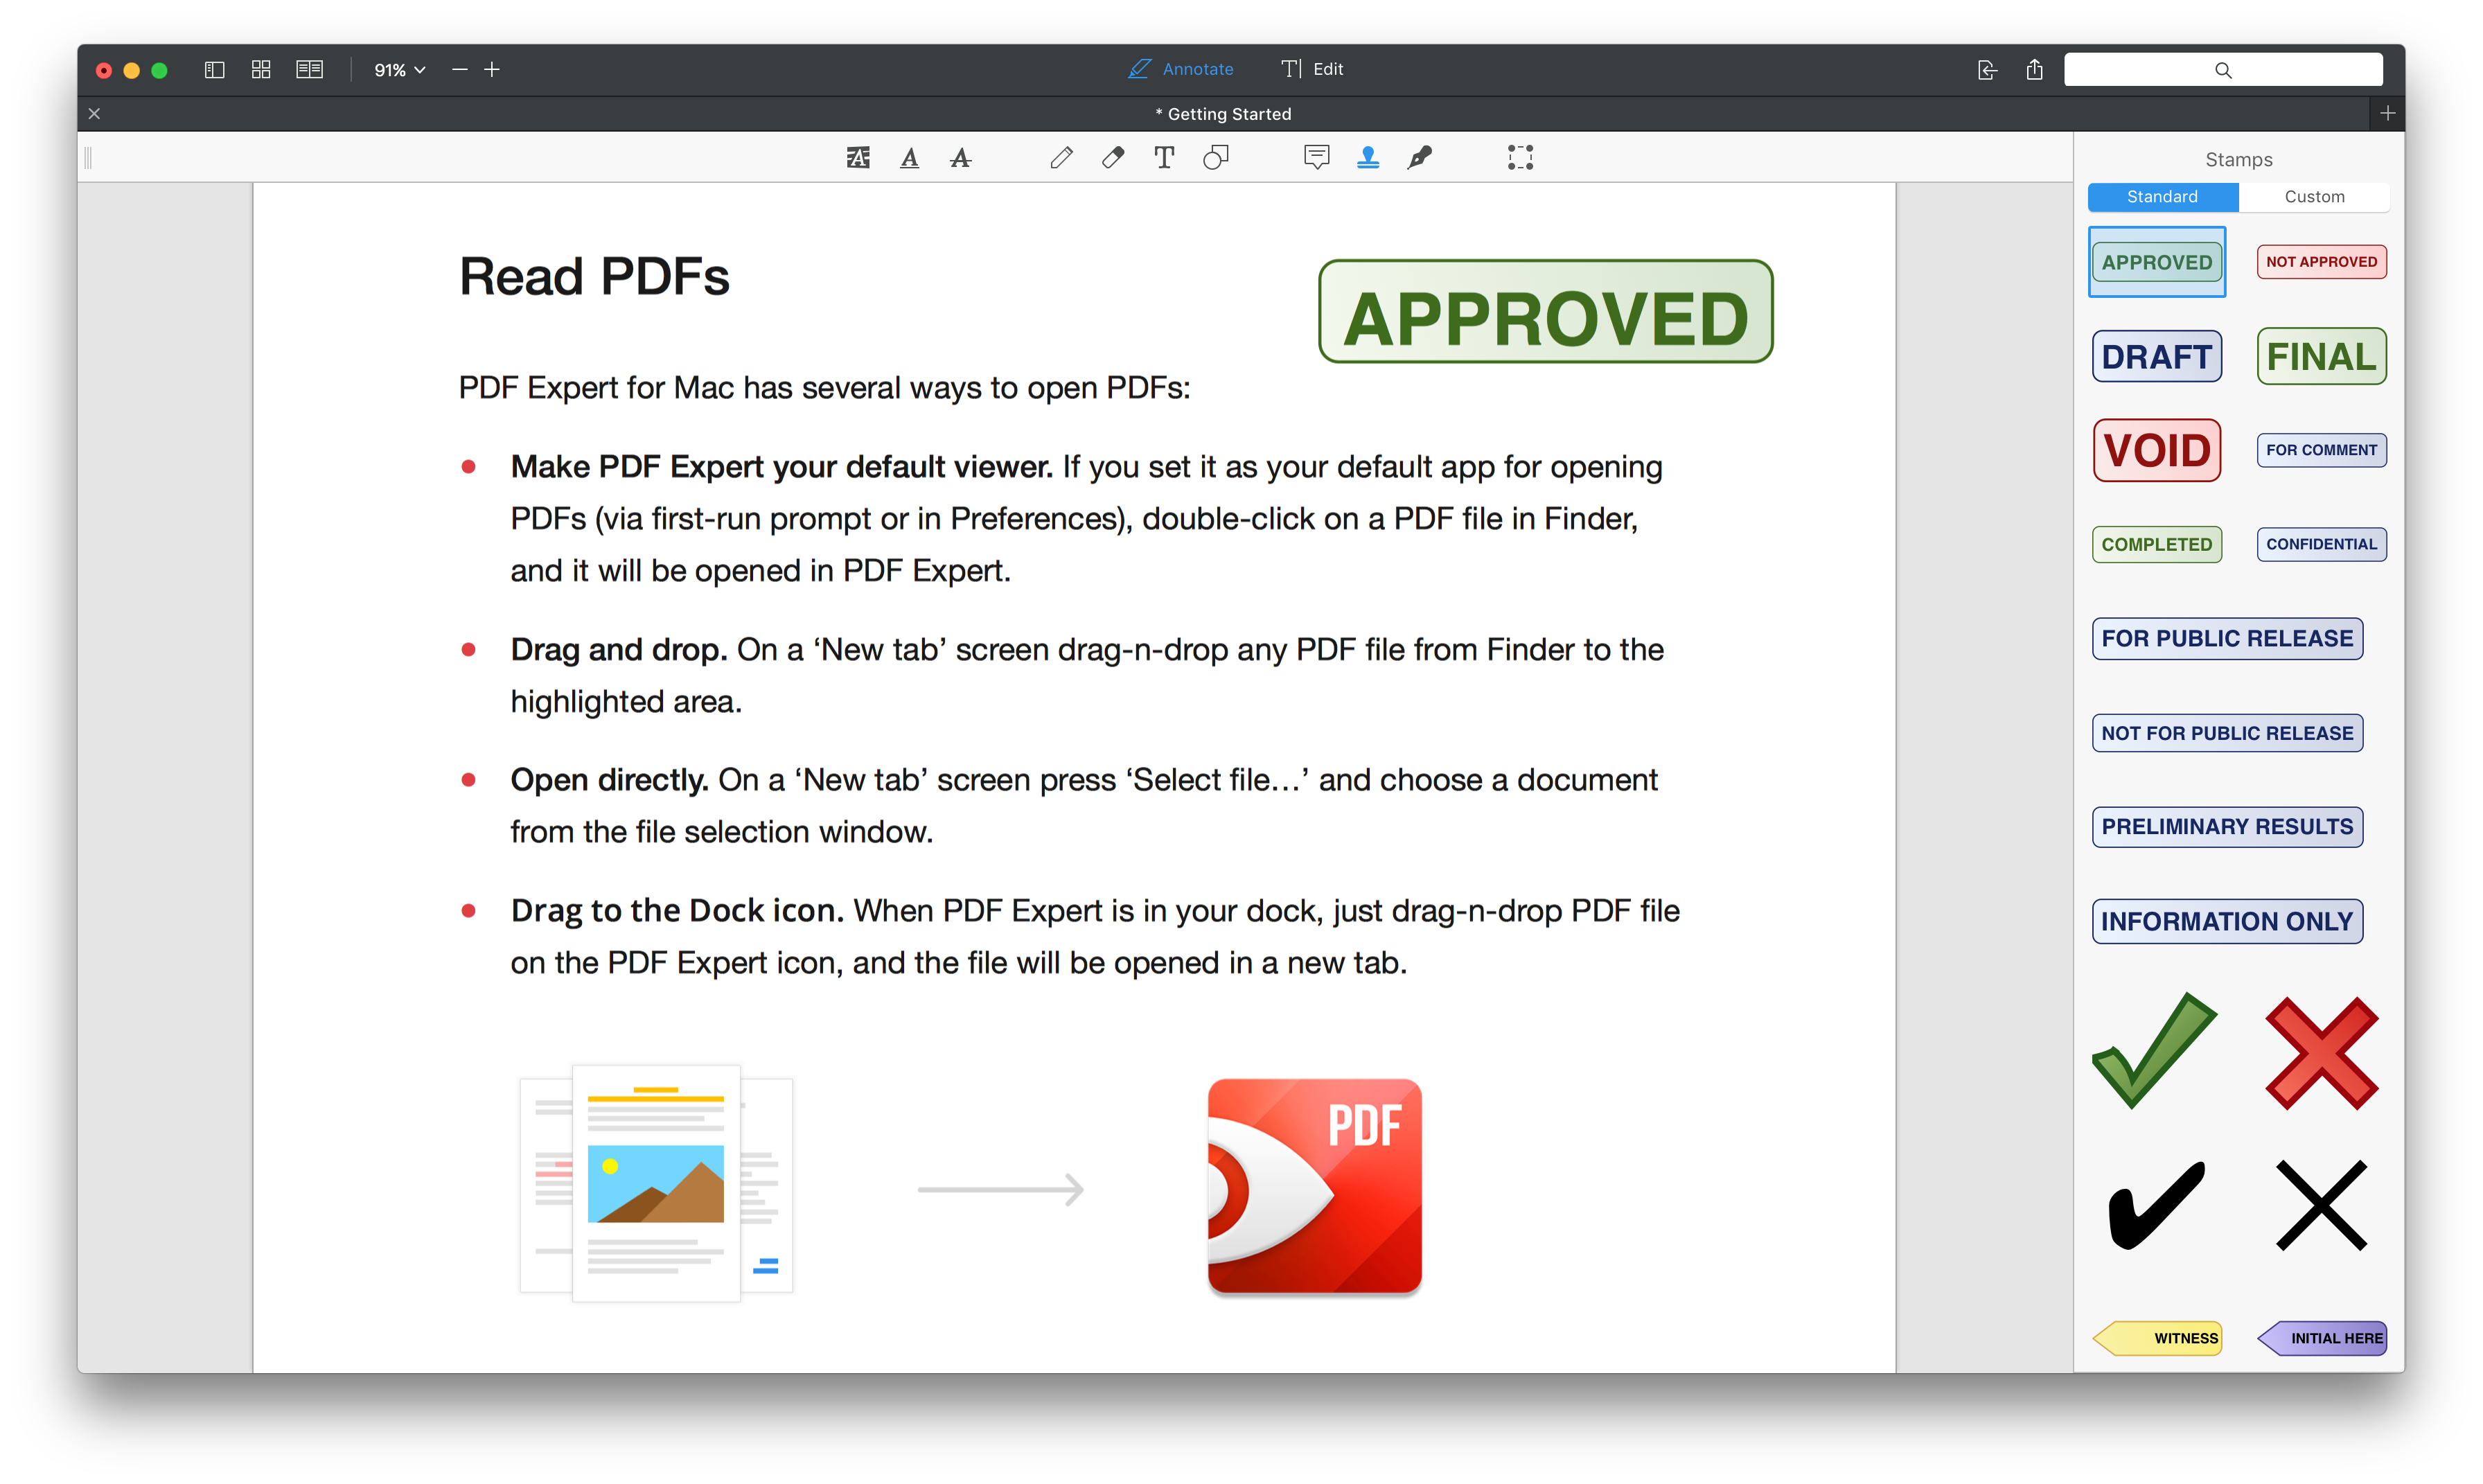Choose the APPROVED stamp in panel

[2156, 262]
